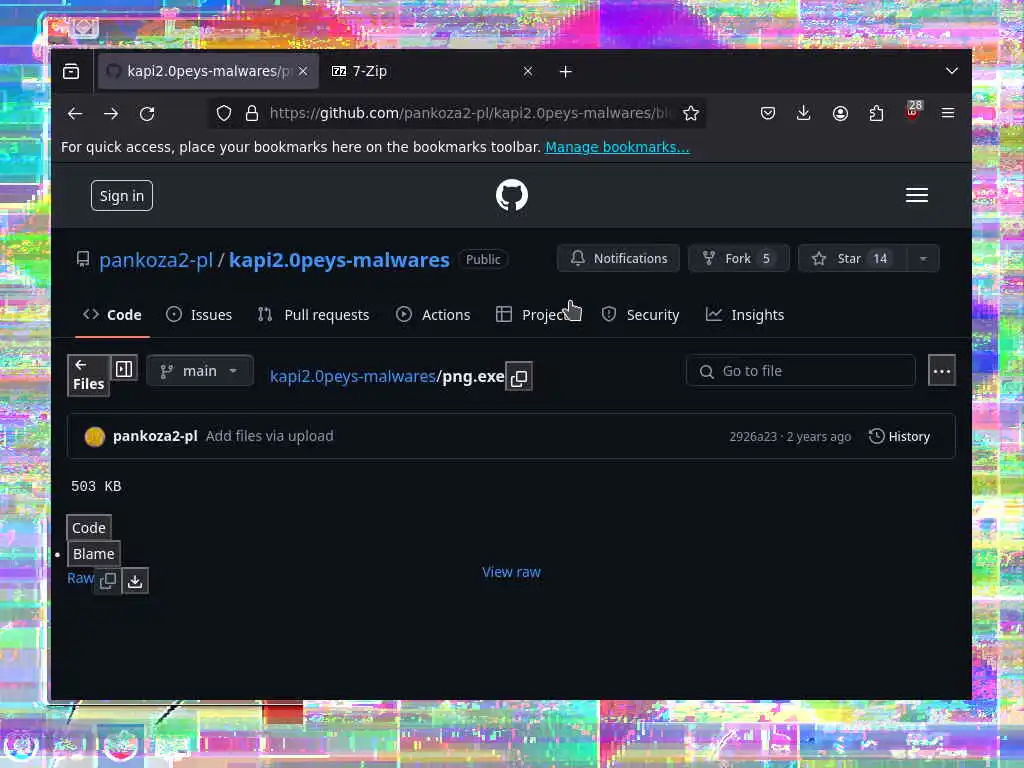Open a new browser tab
The height and width of the screenshot is (768, 1024).
(x=566, y=71)
